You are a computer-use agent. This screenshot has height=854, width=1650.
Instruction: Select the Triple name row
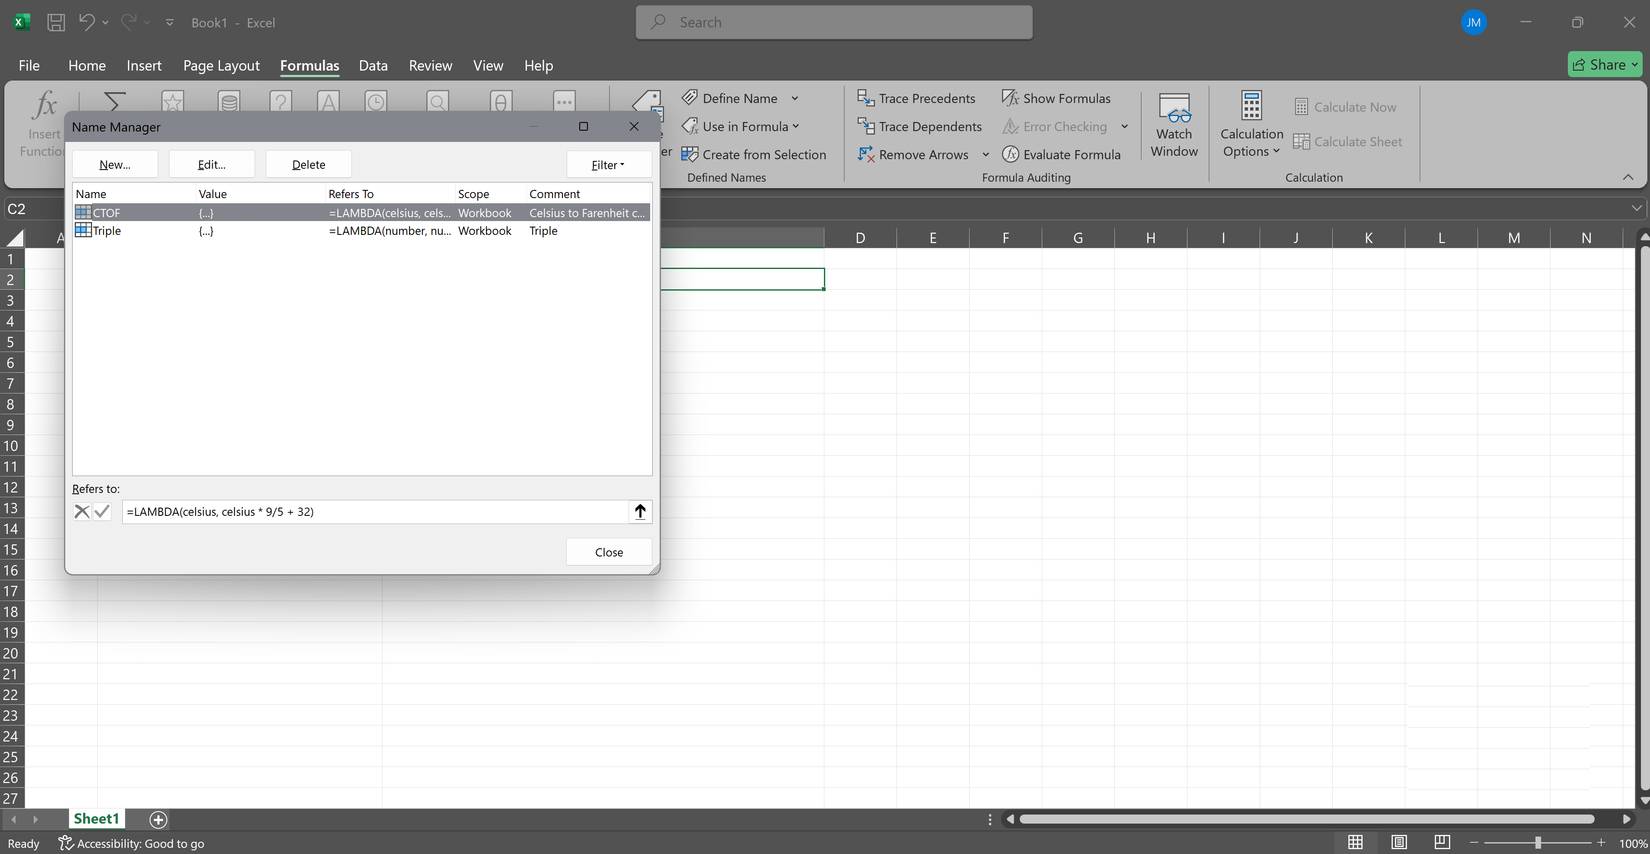point(107,231)
